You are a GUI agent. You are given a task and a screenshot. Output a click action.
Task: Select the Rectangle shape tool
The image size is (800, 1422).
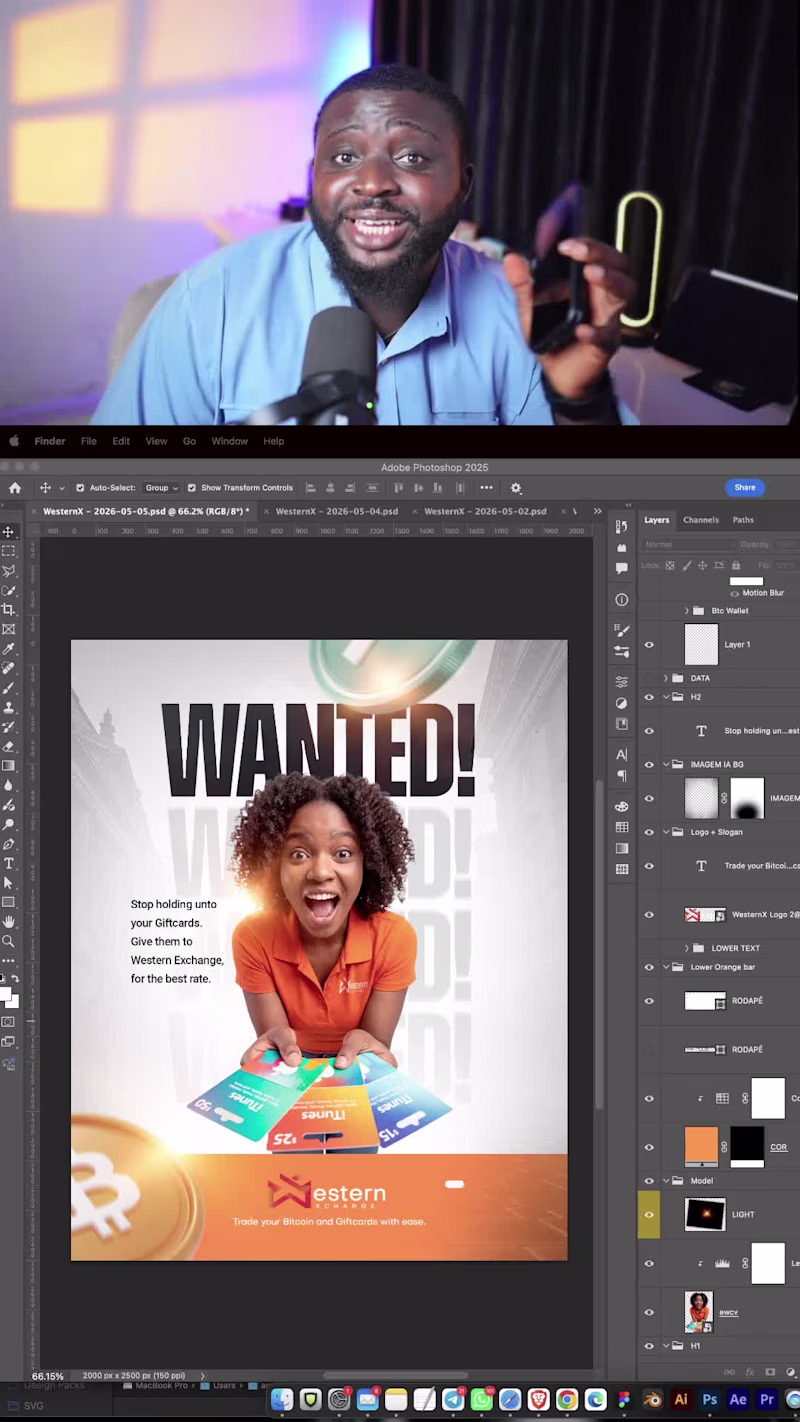[8, 902]
